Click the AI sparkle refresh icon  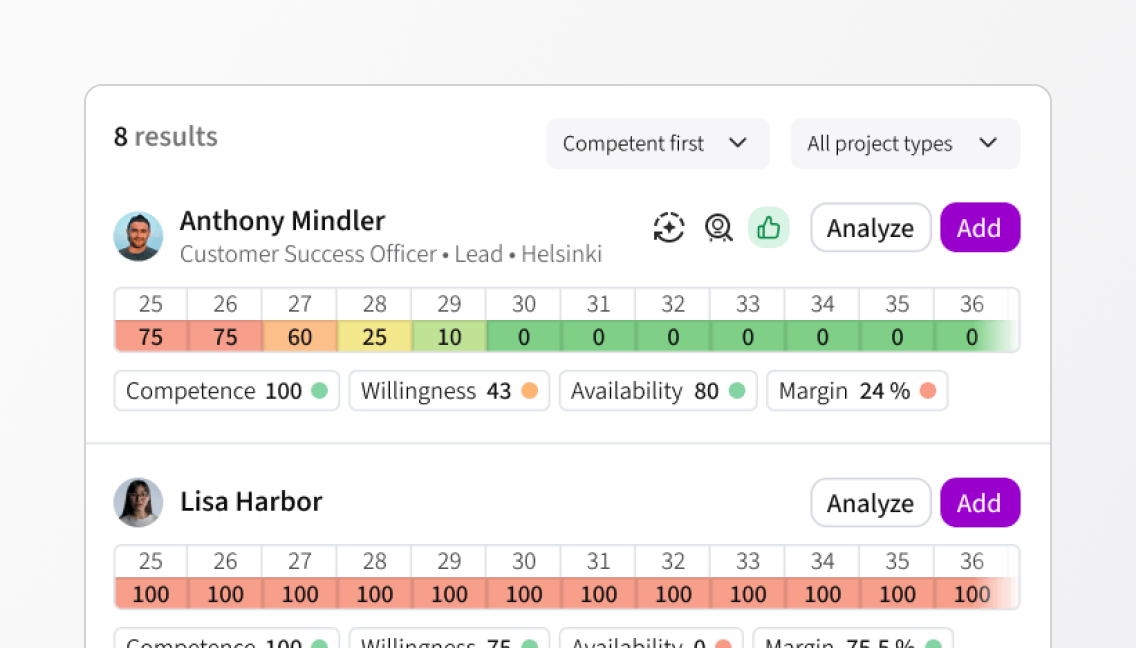(668, 228)
